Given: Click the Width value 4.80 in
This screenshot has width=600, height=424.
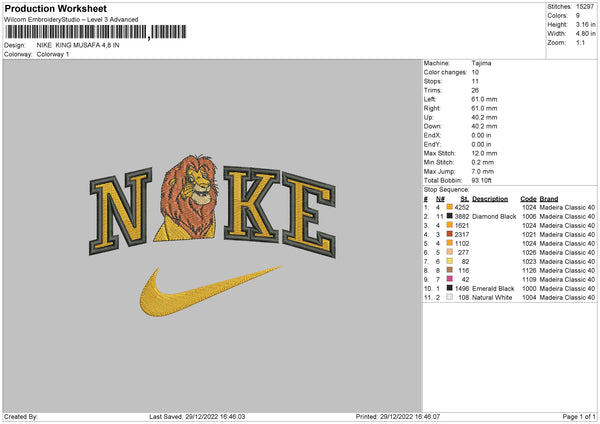Looking at the screenshot, I should 585,34.
